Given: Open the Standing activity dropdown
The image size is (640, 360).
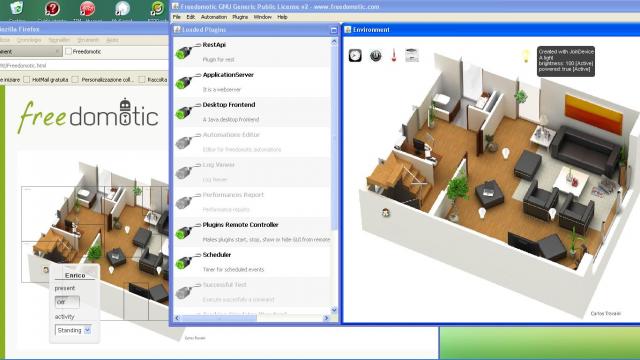Looking at the screenshot, I should (x=73, y=330).
